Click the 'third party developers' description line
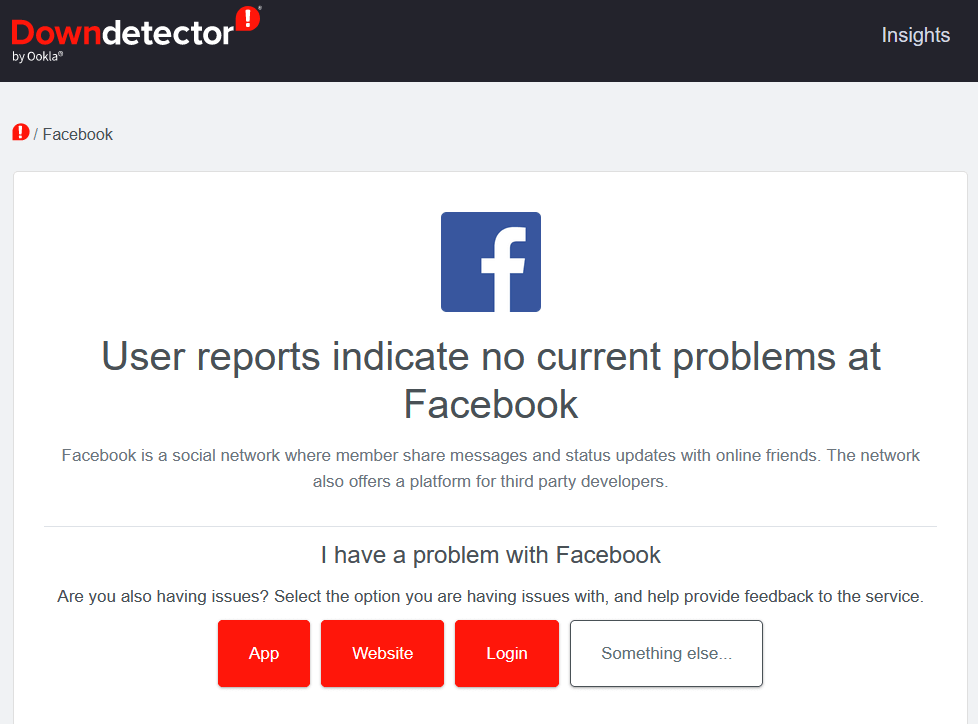 click(491, 481)
